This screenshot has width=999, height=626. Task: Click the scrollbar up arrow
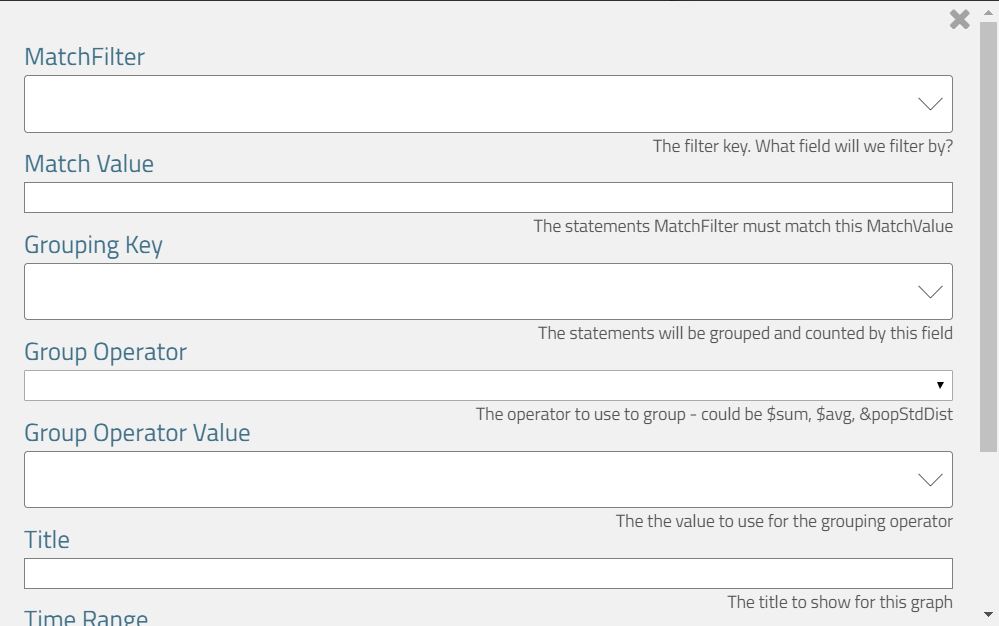tap(989, 12)
